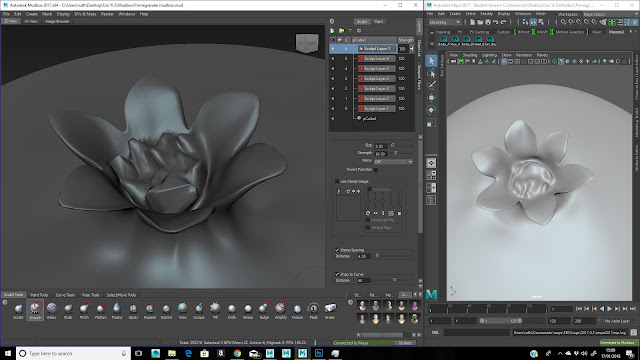Click the Windows Start button
Image resolution: width=640 pixels, height=360 pixels.
[x=7, y=353]
